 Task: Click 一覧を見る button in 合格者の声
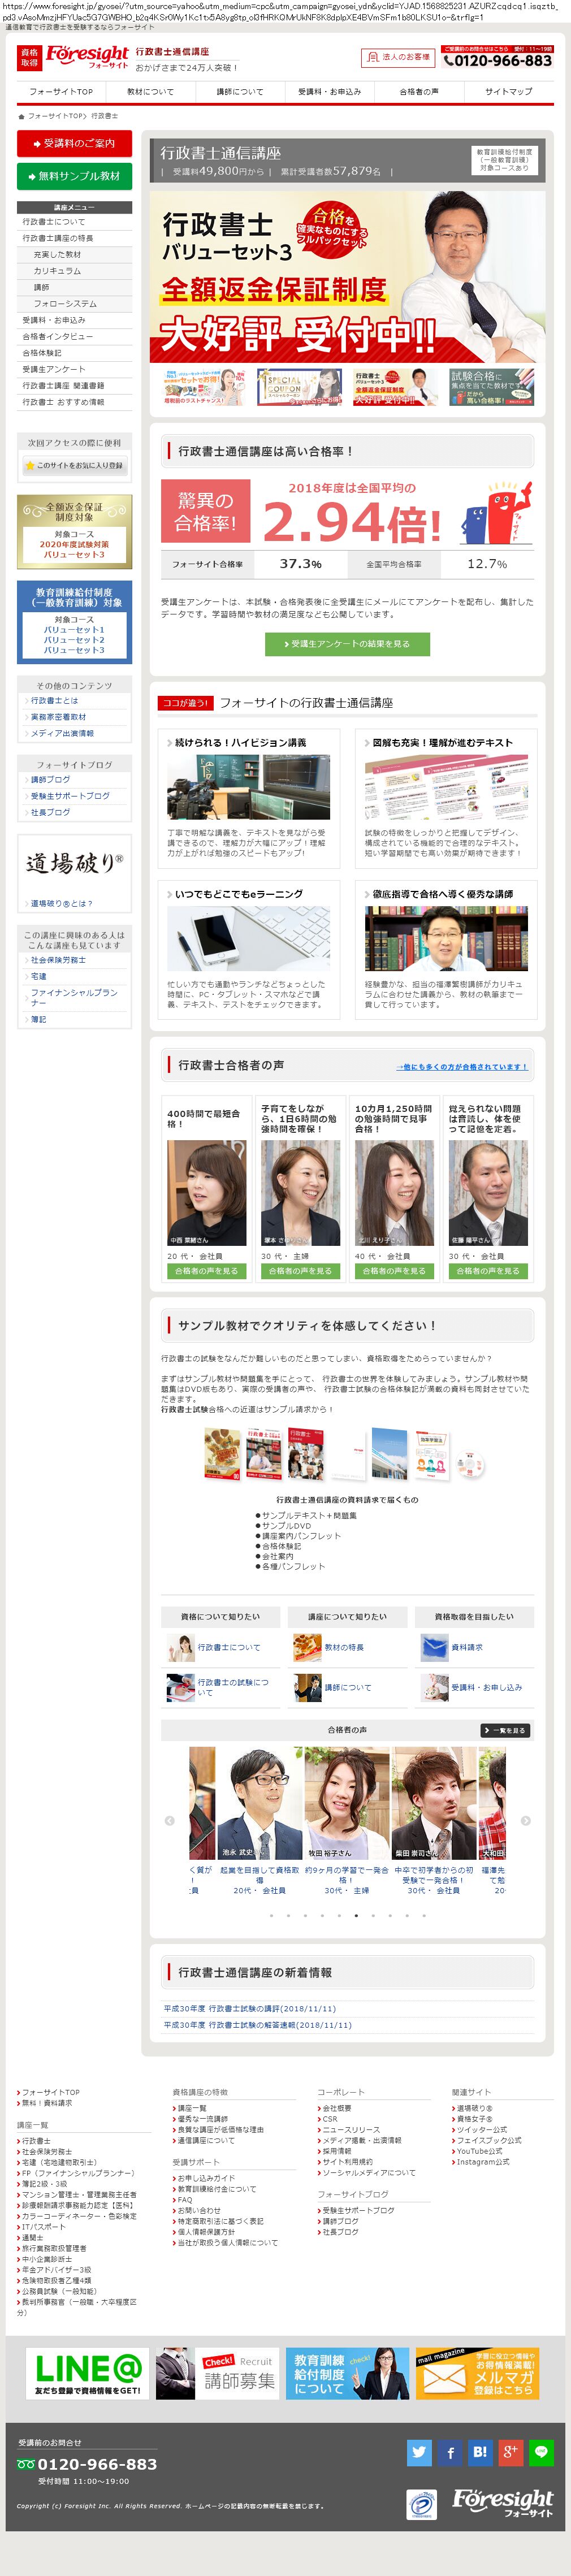pyautogui.click(x=505, y=1730)
